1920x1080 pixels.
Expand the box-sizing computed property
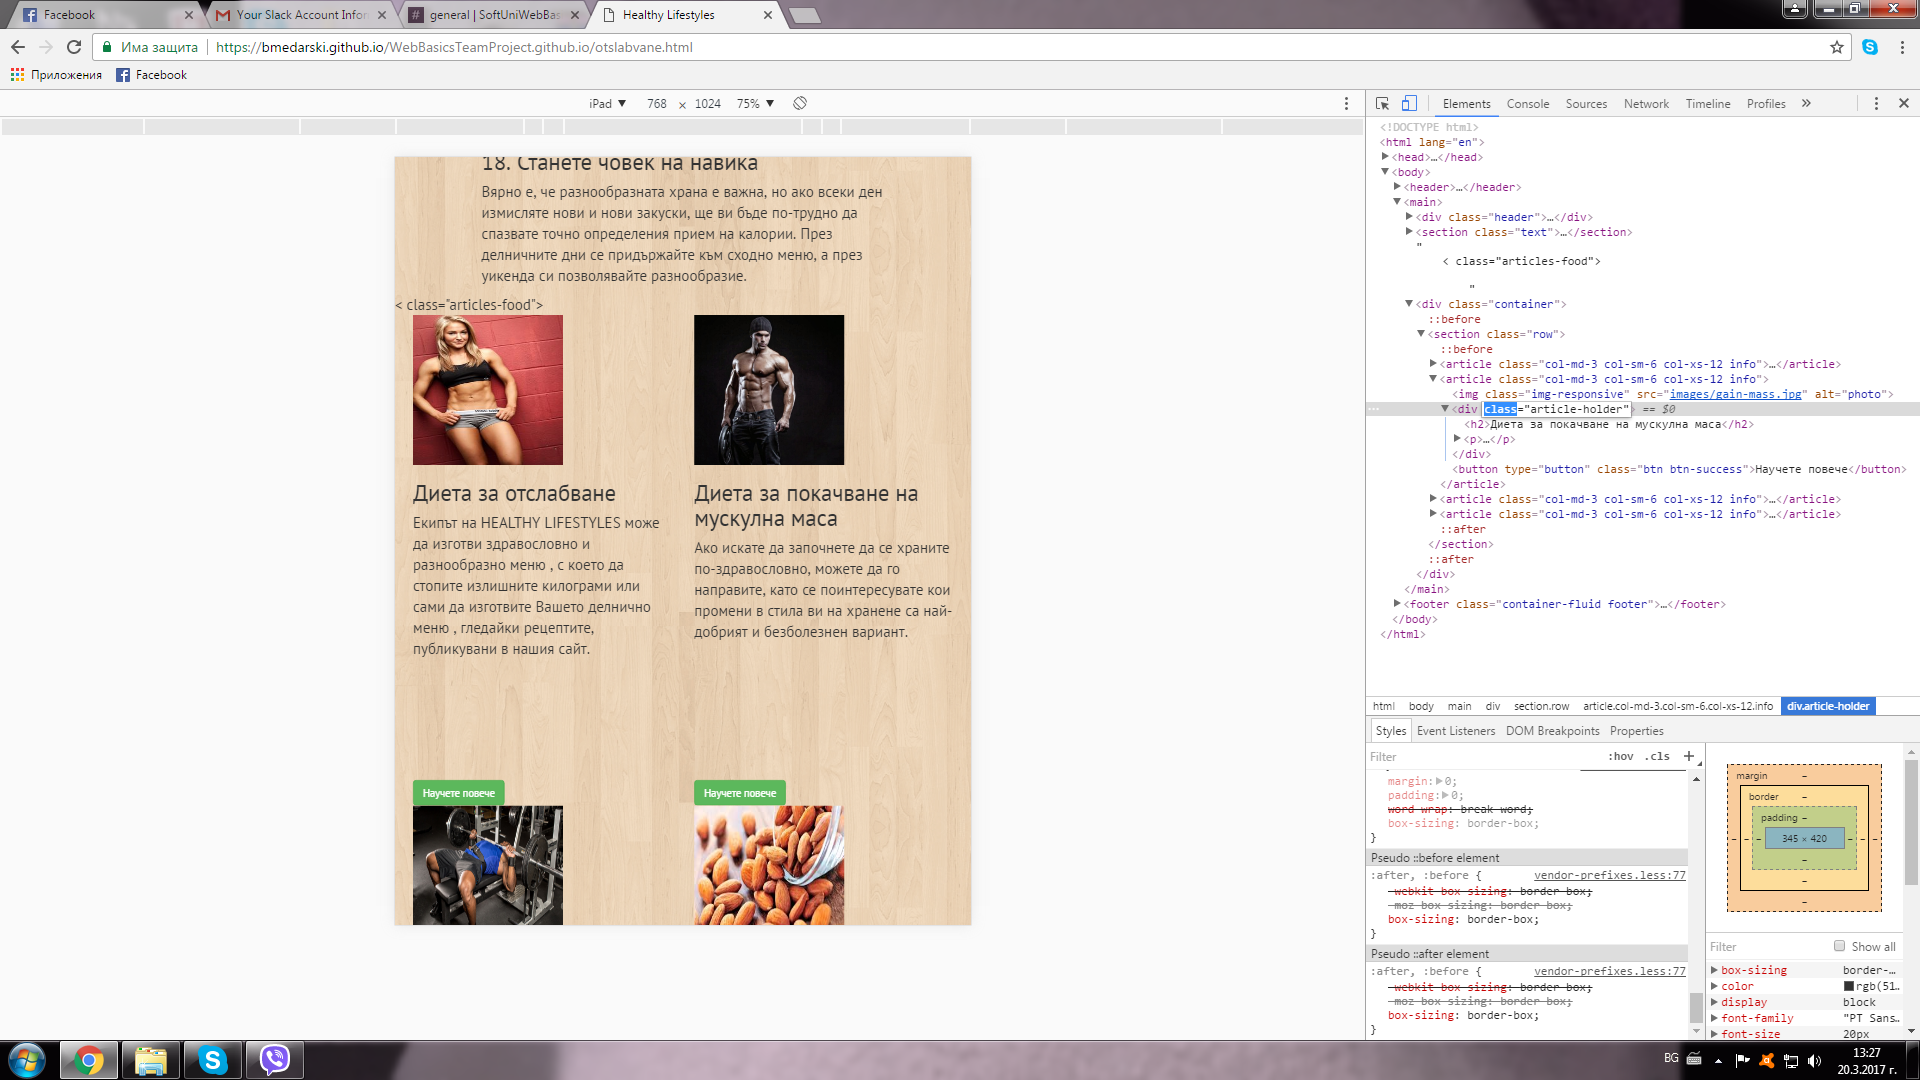(x=1714, y=970)
